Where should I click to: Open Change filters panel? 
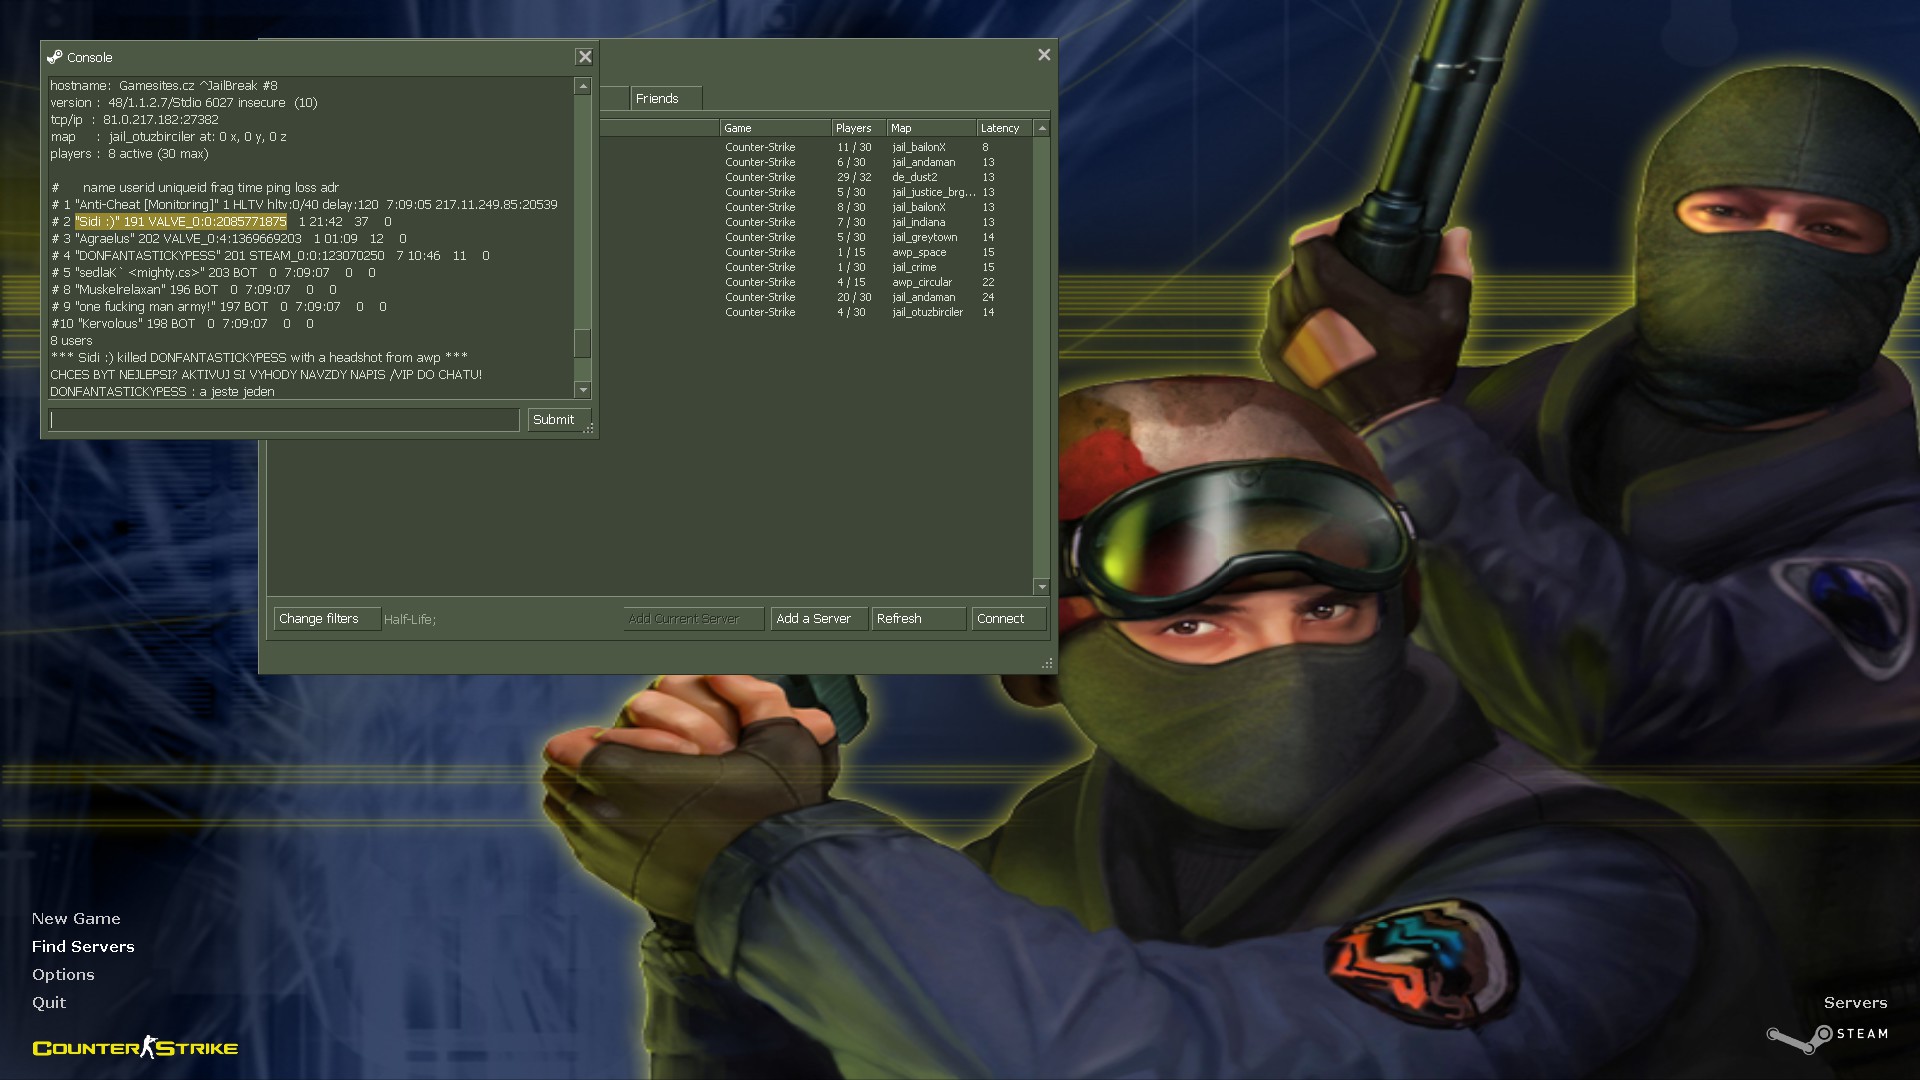pyautogui.click(x=327, y=619)
